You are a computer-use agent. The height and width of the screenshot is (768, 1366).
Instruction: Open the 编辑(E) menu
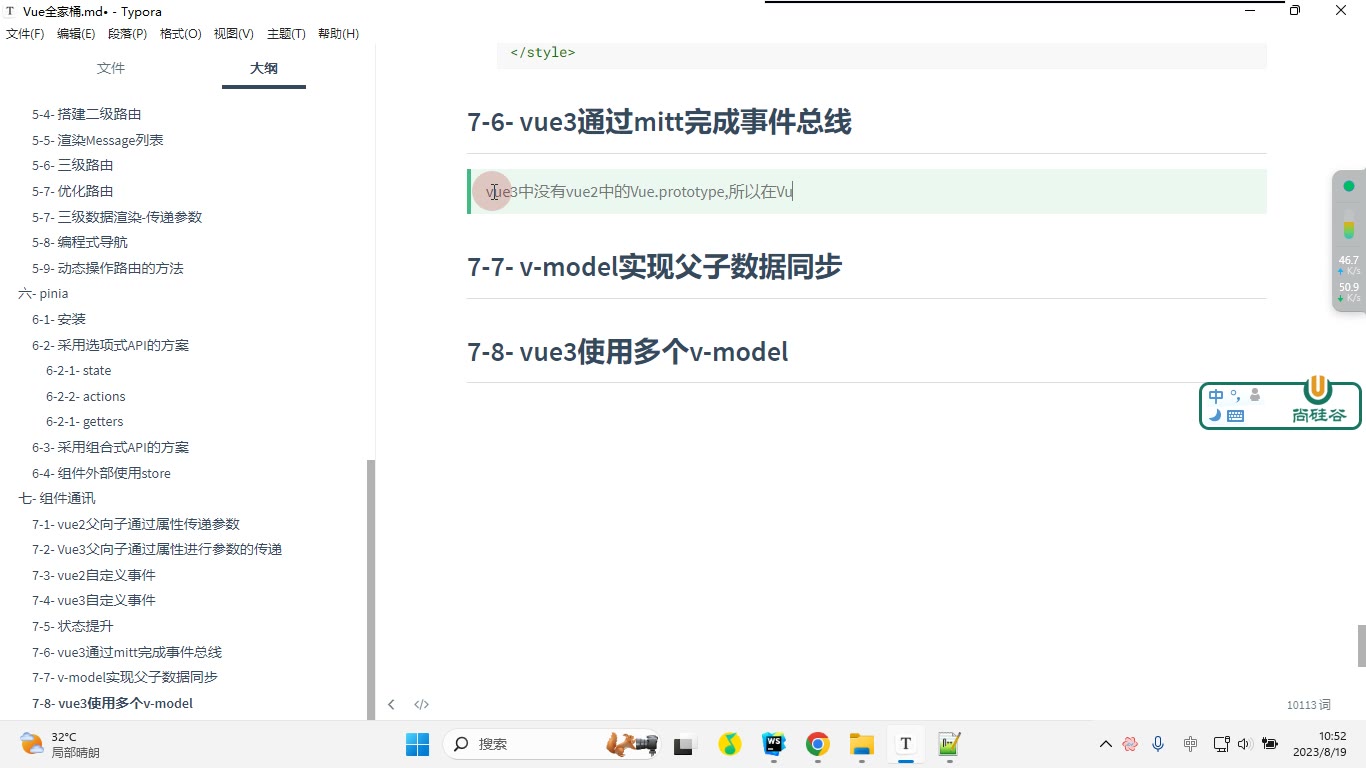tap(76, 34)
